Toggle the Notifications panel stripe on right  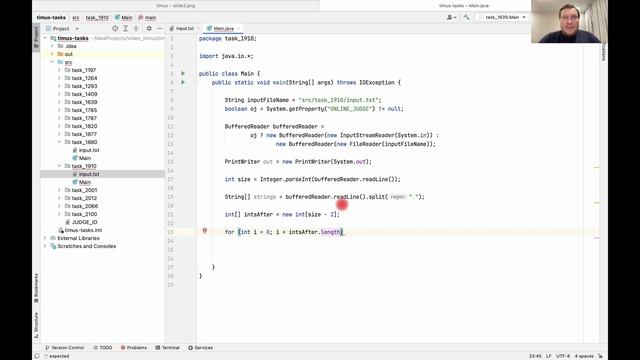tap(604, 52)
